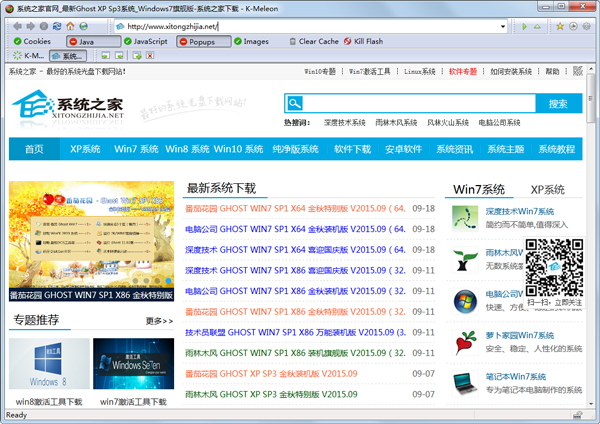Image resolution: width=600 pixels, height=424 pixels.
Task: Open 软件下载 in navigation bar
Action: point(352,149)
